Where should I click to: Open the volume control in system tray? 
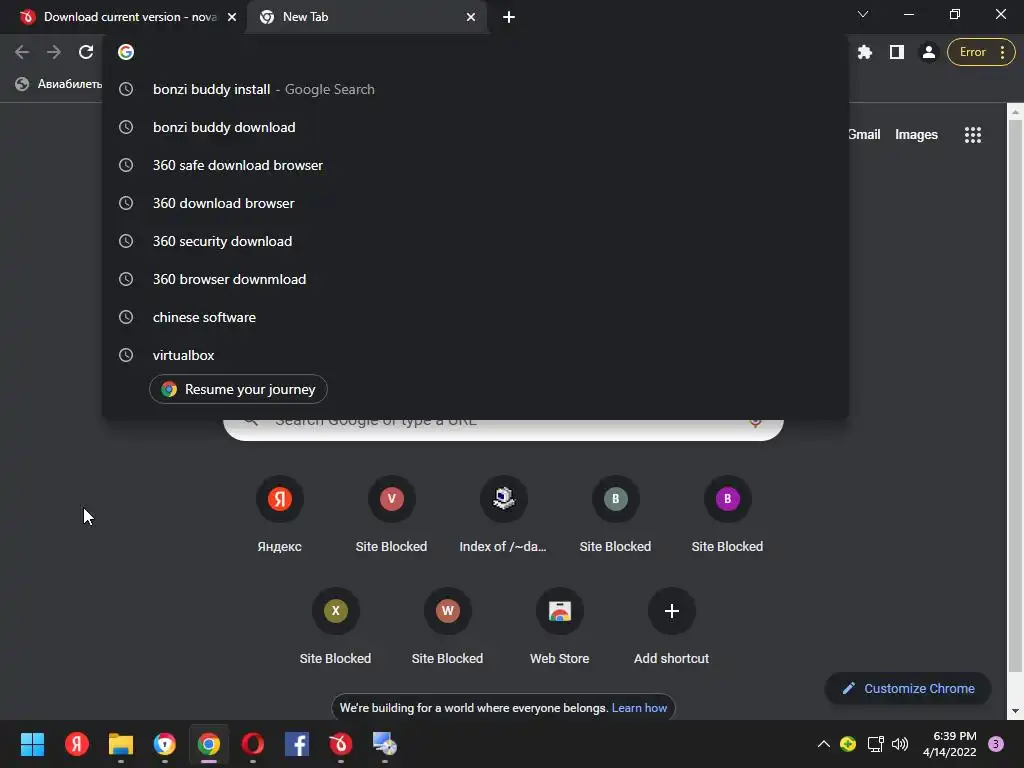[x=900, y=744]
